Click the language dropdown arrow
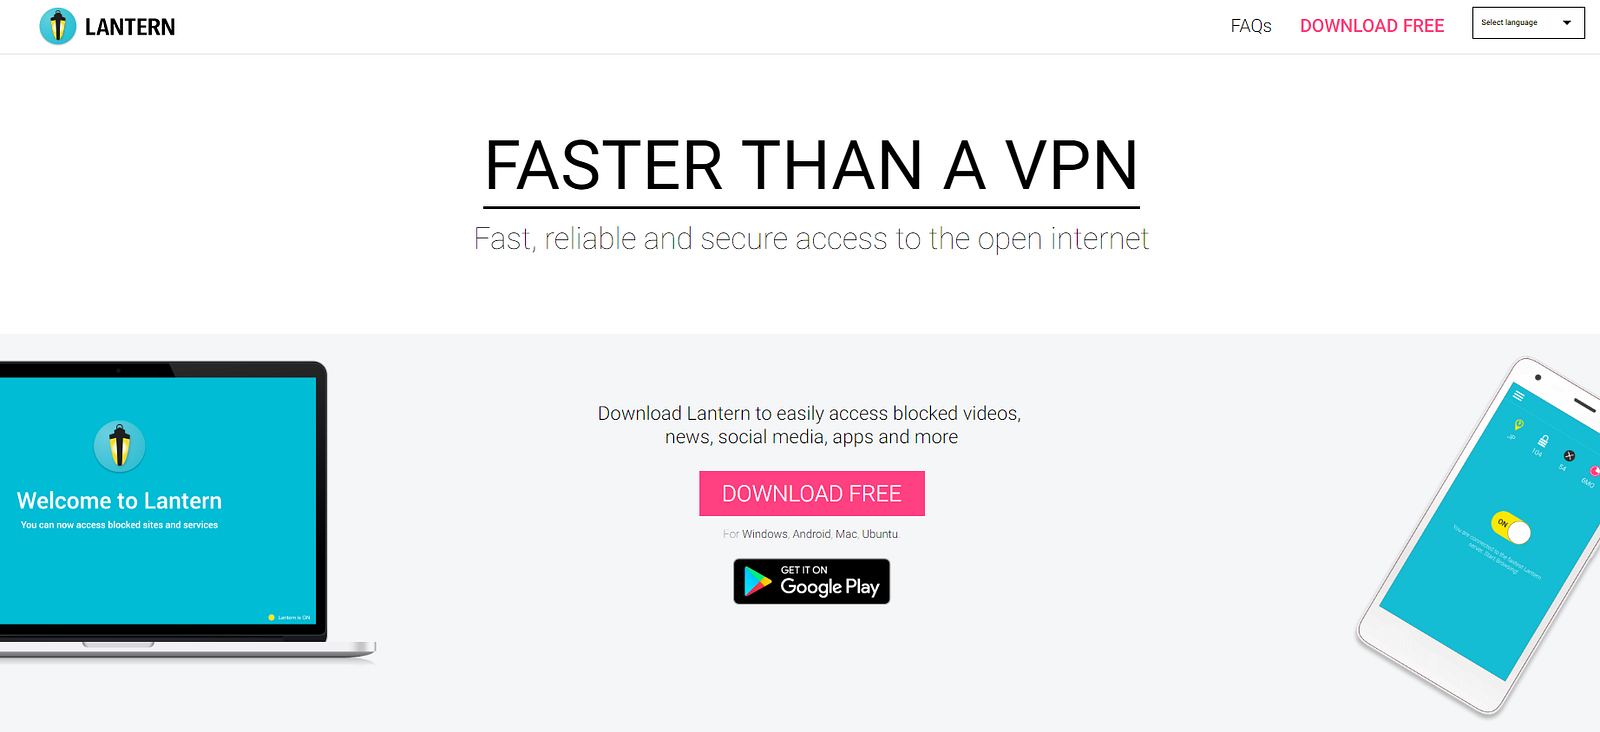Screen dimensions: 1600x732 point(1567,23)
